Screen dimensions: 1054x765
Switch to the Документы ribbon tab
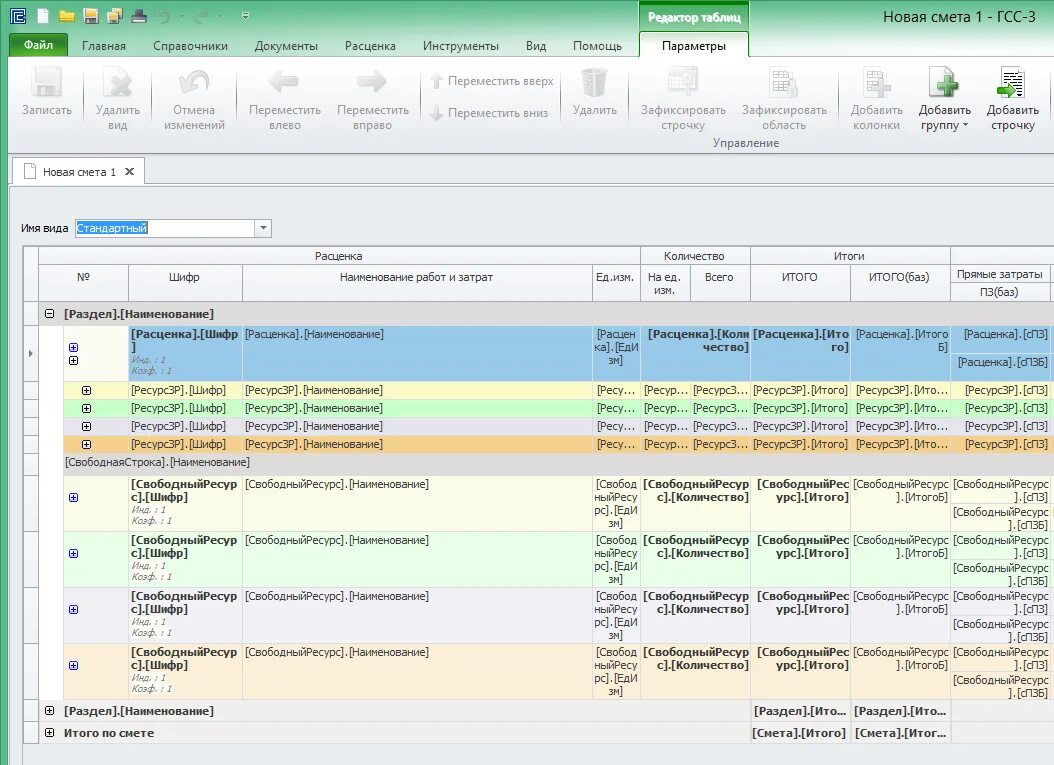286,46
